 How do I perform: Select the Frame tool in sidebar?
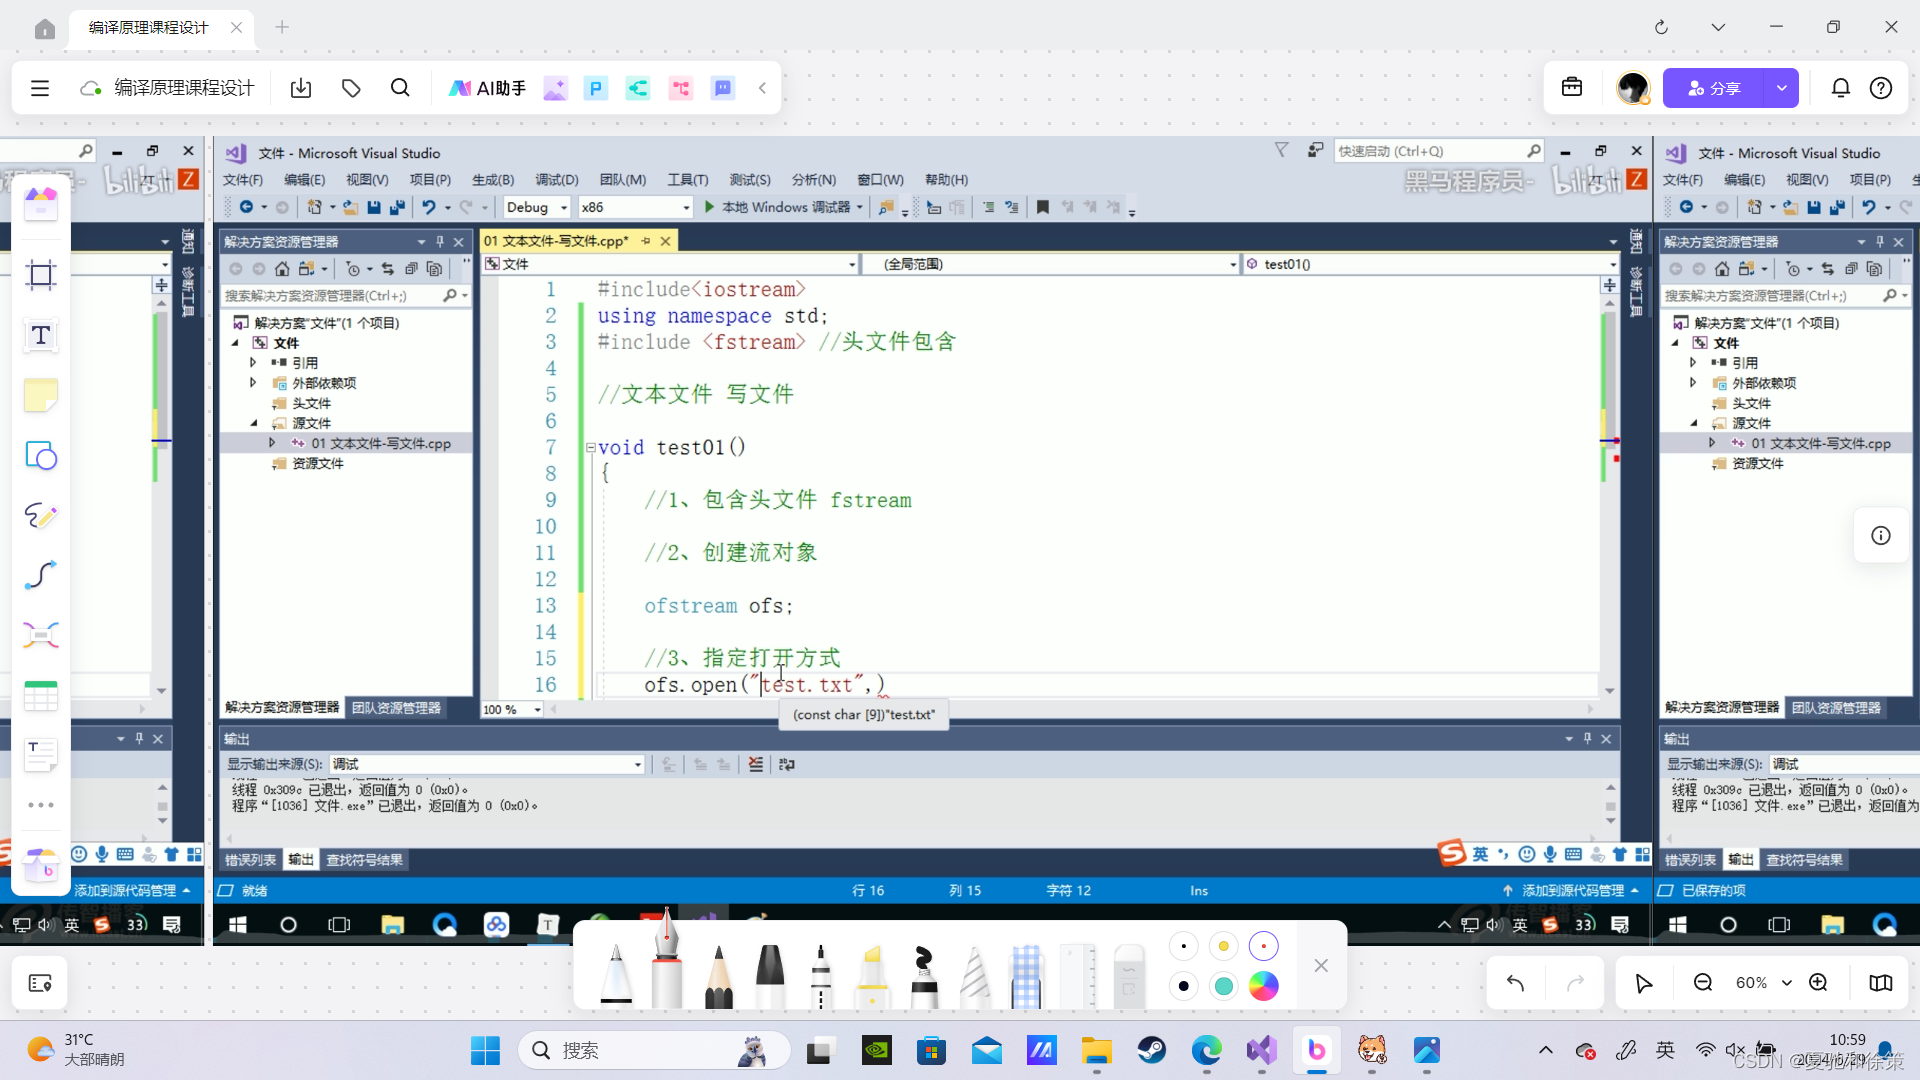[x=41, y=275]
